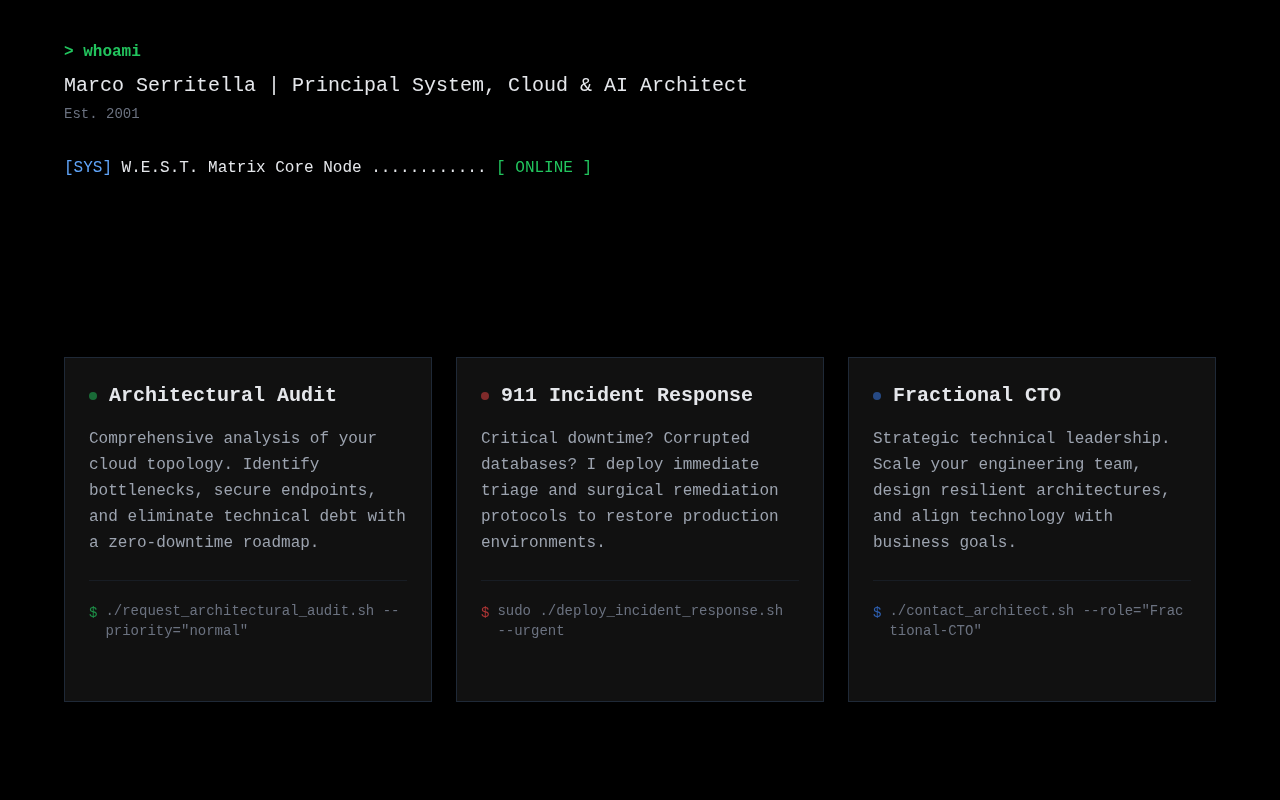The height and width of the screenshot is (800, 1280).
Task: Click the Fractional CTO description paragraph
Action: [x=1022, y=491]
